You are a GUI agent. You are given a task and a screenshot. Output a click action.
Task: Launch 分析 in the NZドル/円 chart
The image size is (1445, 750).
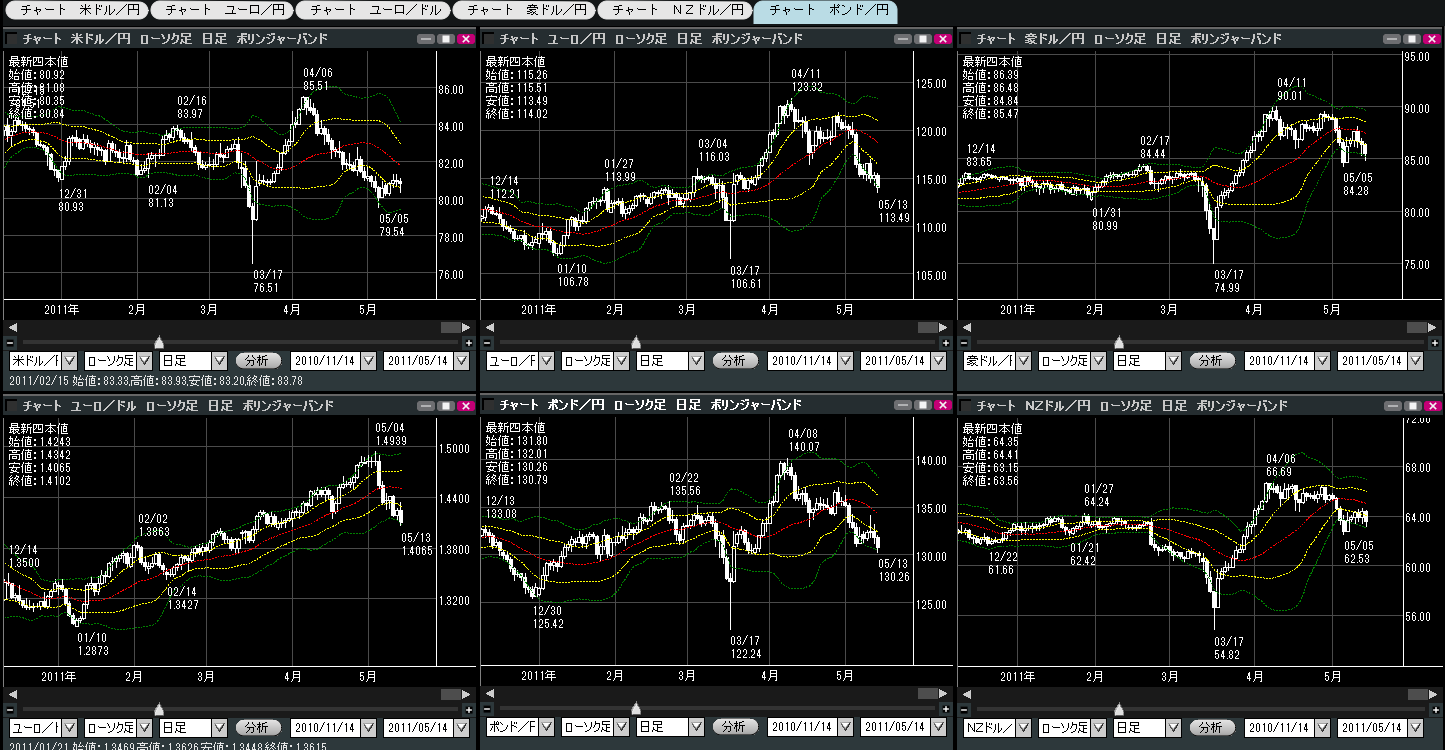click(1211, 728)
